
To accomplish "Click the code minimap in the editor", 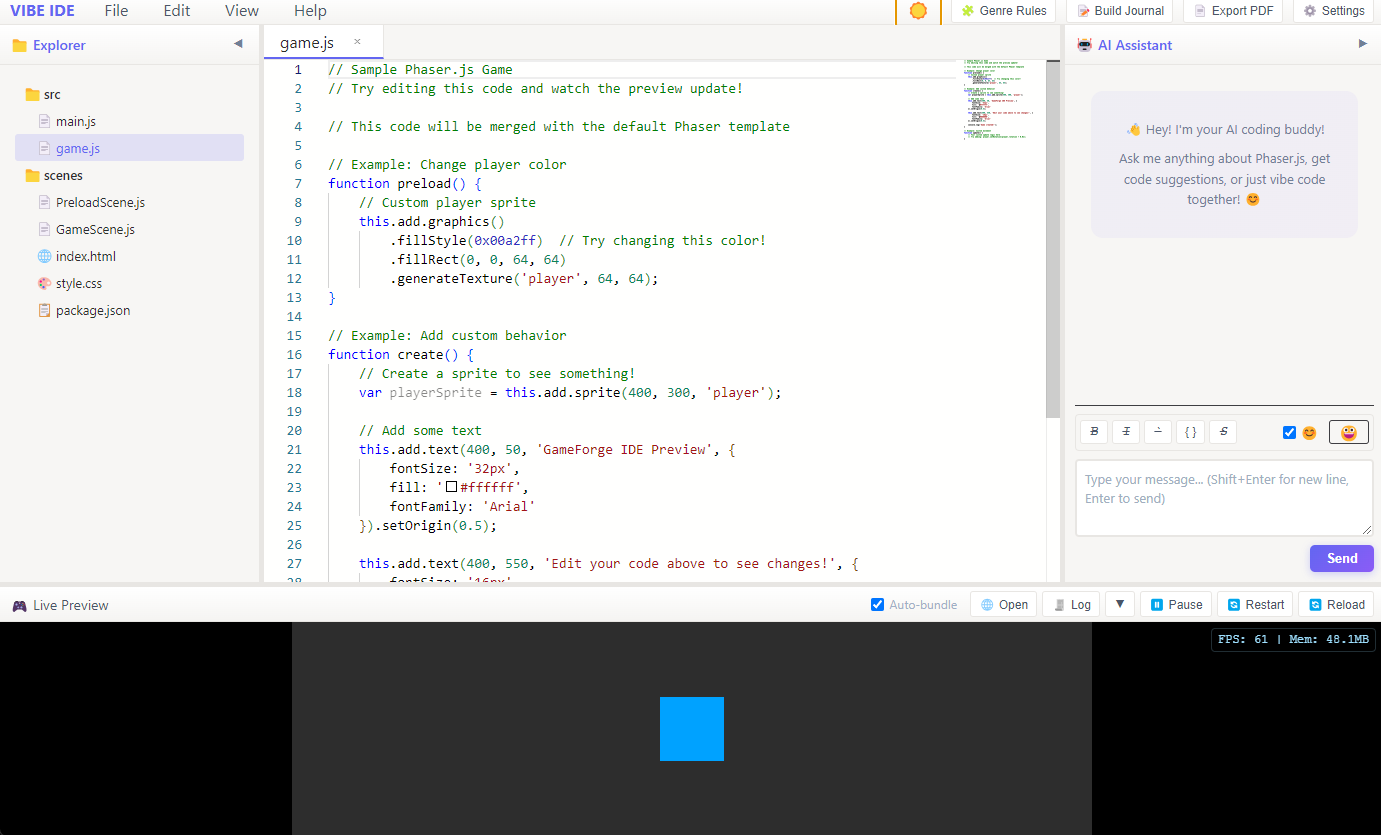I will tap(1002, 100).
